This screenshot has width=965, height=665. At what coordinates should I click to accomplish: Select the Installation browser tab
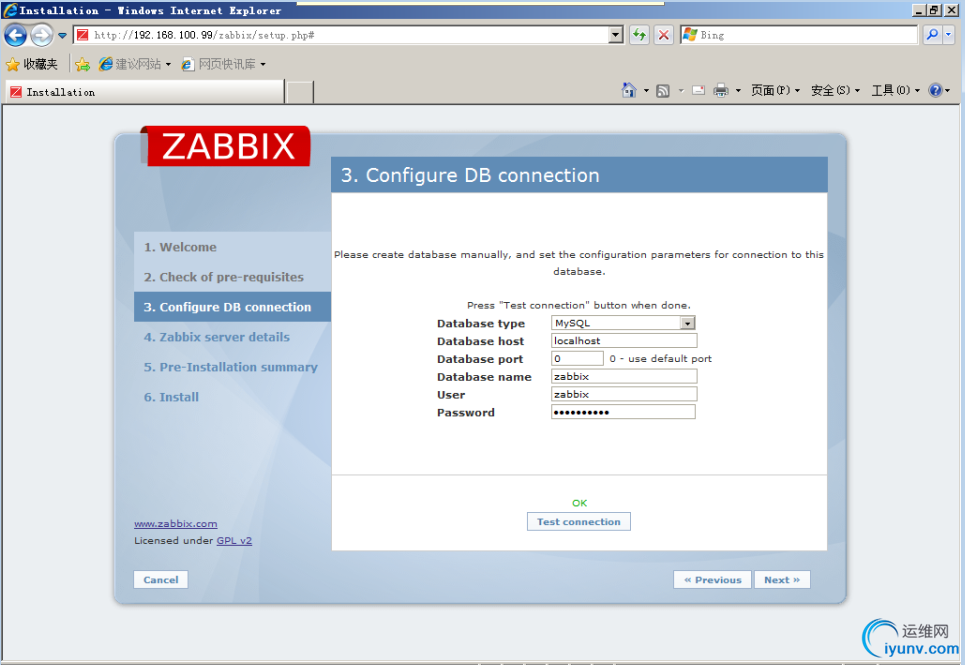145,92
